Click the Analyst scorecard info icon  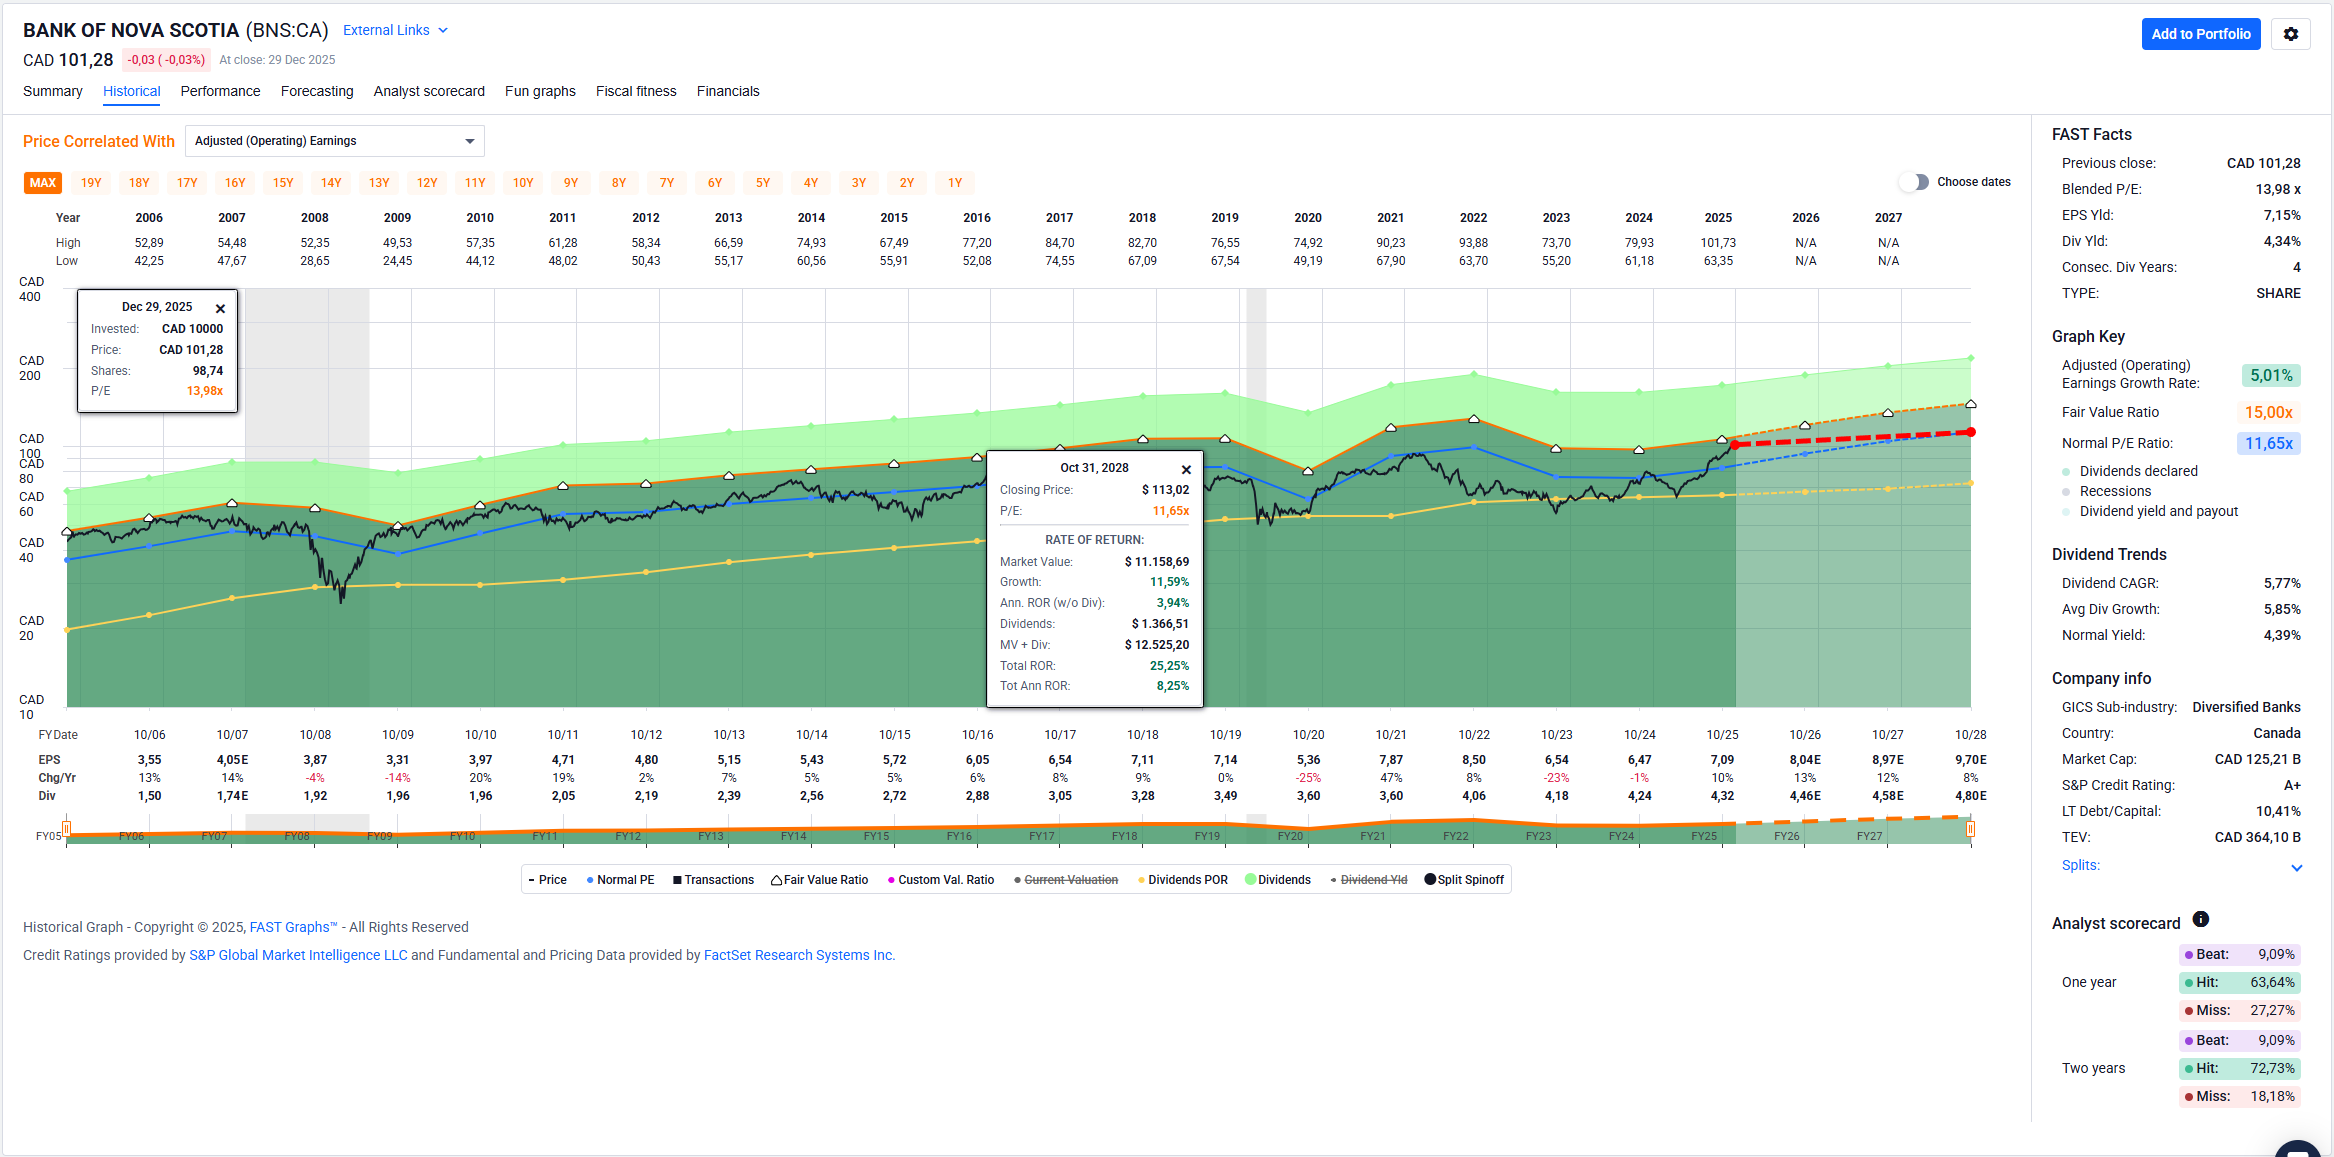[2201, 919]
